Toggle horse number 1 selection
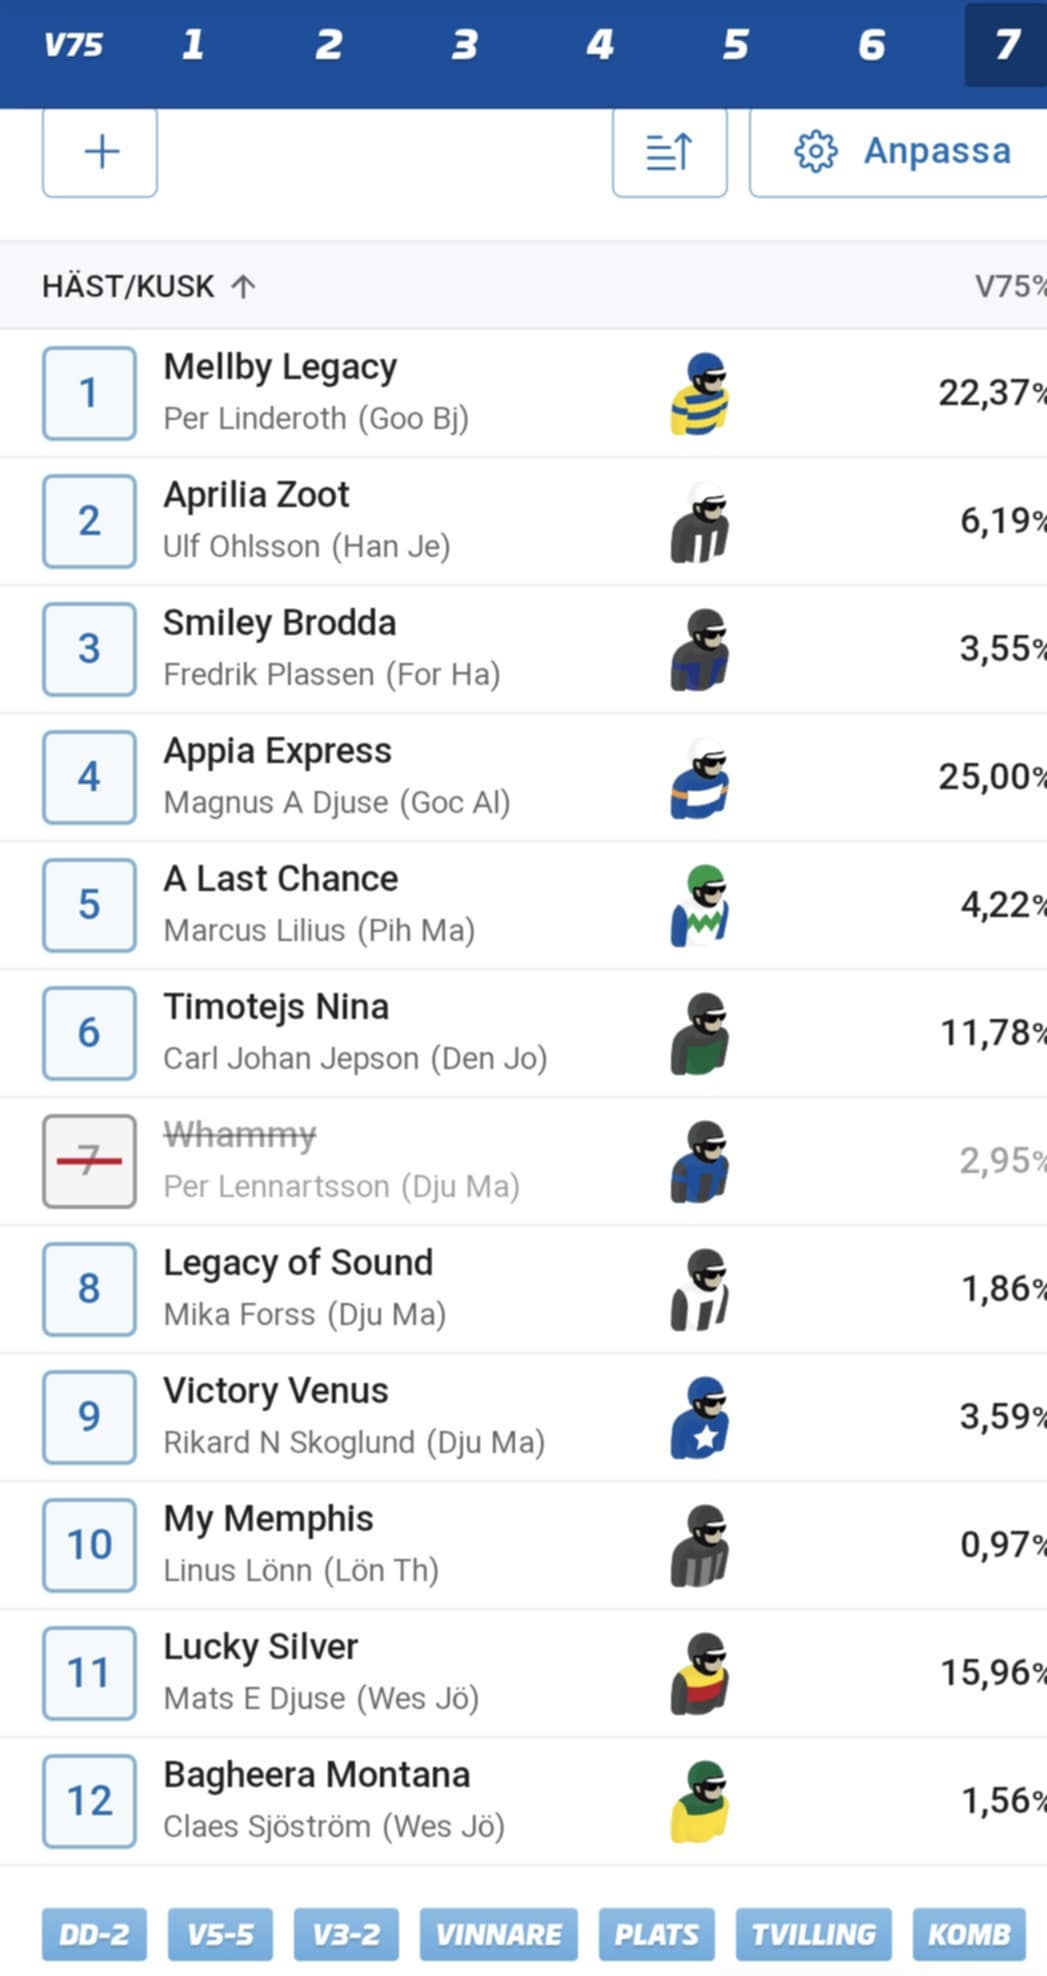Viewport: 1047px width, 1976px height. coord(89,393)
